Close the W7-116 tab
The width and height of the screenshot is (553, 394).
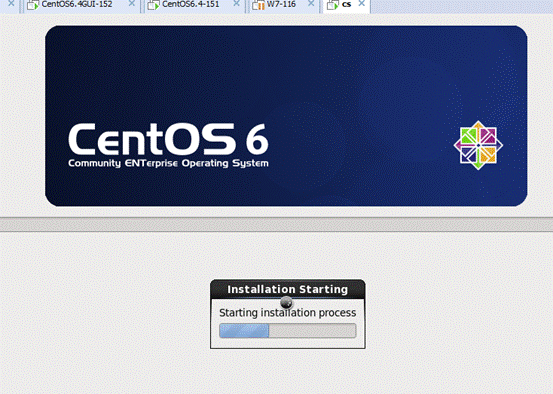311,4
